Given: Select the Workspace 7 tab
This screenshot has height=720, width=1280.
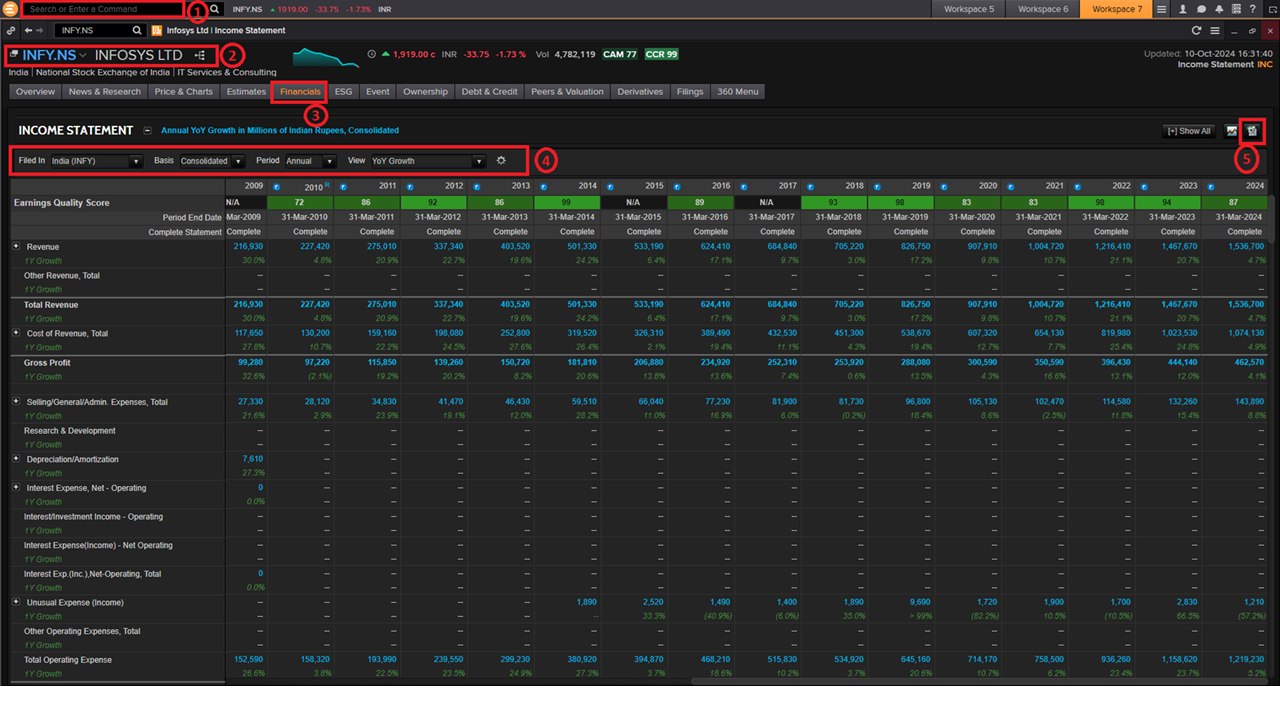Looking at the screenshot, I should click(1116, 9).
